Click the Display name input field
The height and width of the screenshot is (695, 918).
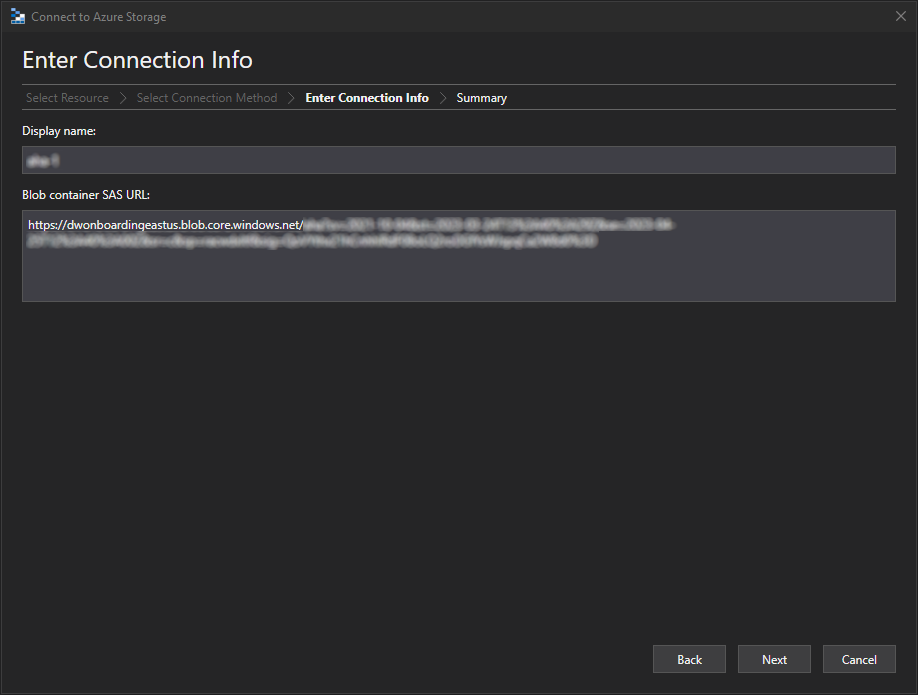tap(459, 160)
